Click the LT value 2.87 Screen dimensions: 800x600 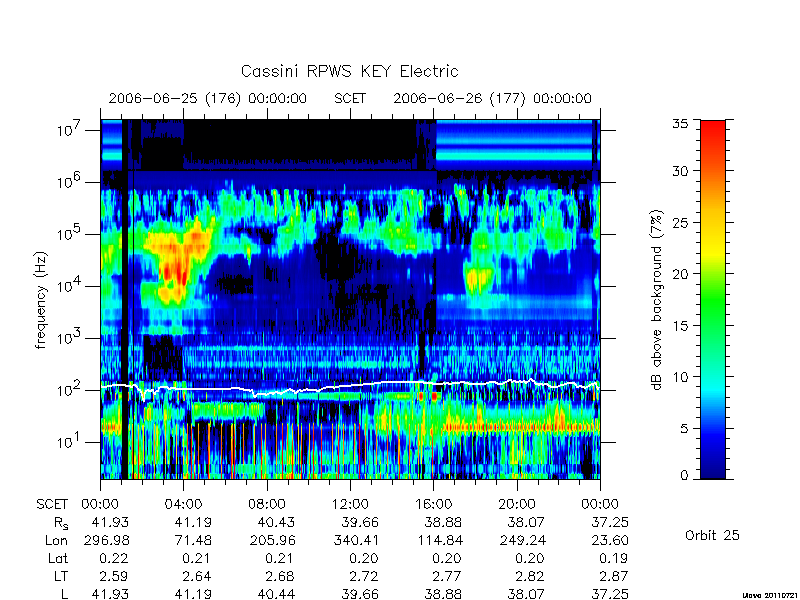pyautogui.click(x=613, y=576)
